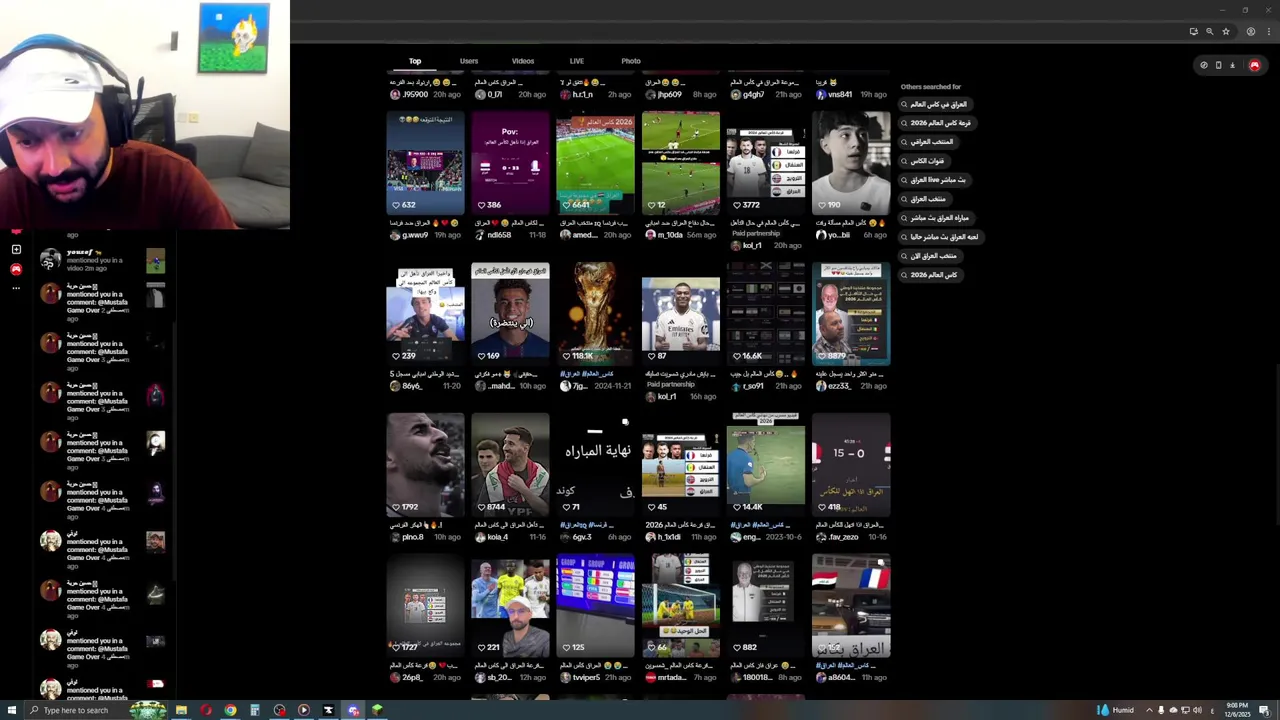Open the Chrome profile icon
Screen dimensions: 1280x720
click(1251, 31)
